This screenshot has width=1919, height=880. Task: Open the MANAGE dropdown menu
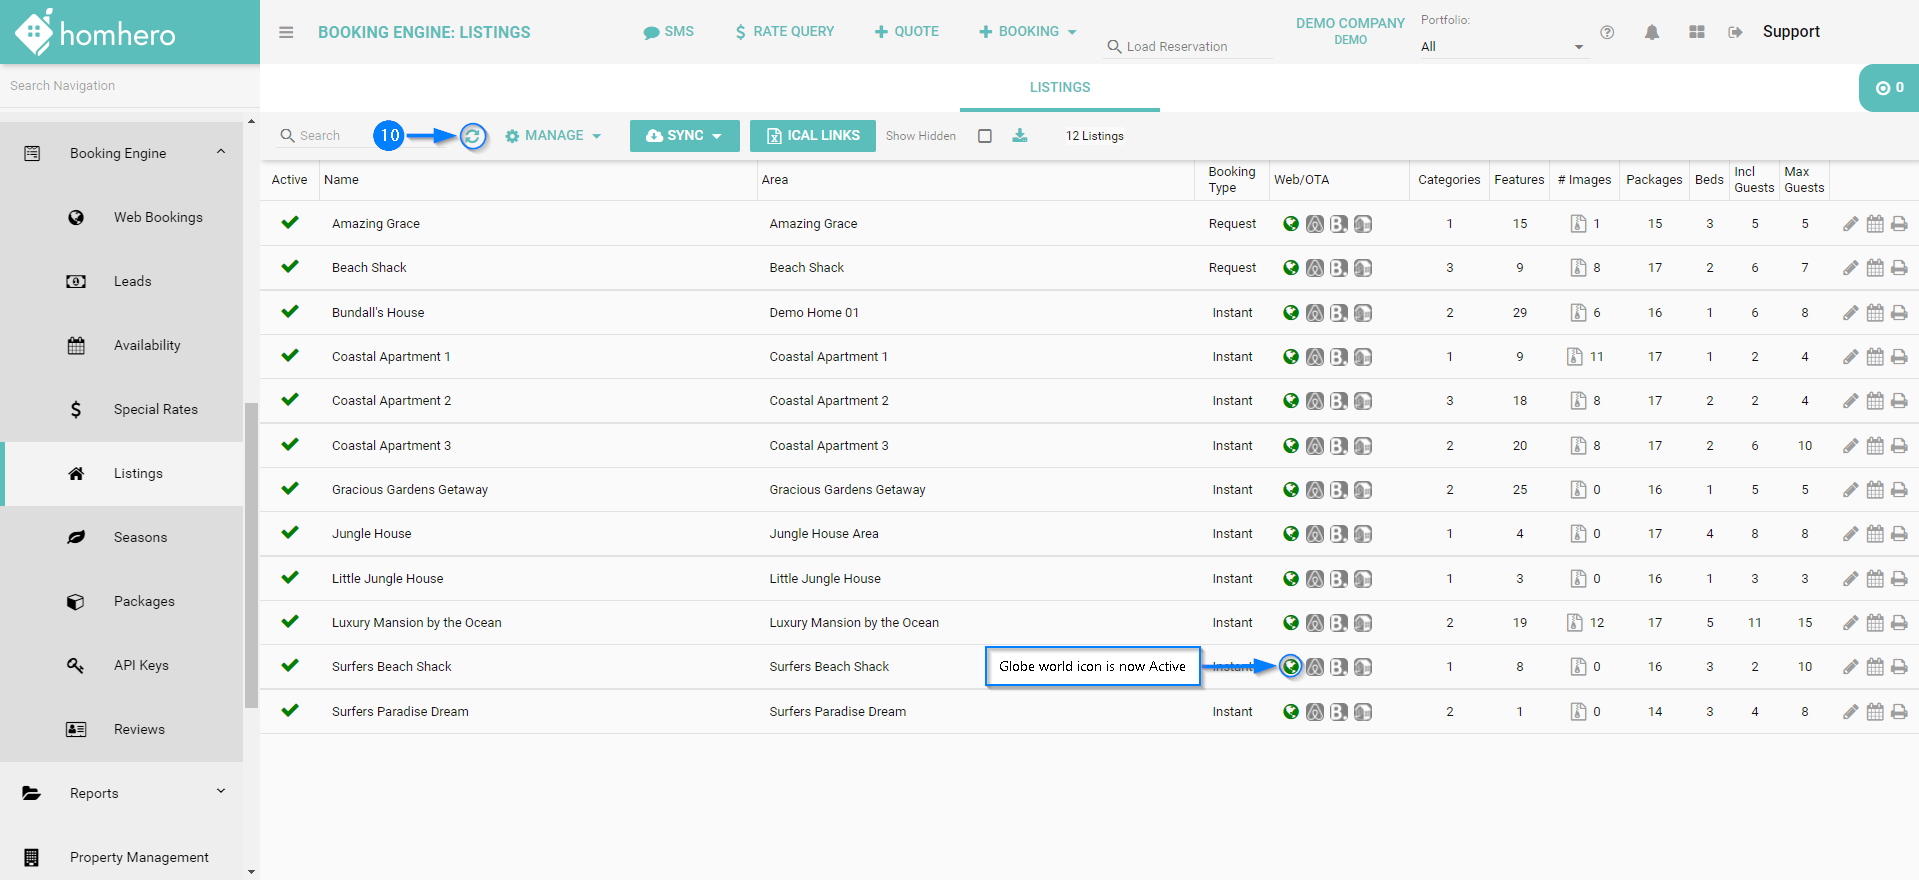(554, 136)
